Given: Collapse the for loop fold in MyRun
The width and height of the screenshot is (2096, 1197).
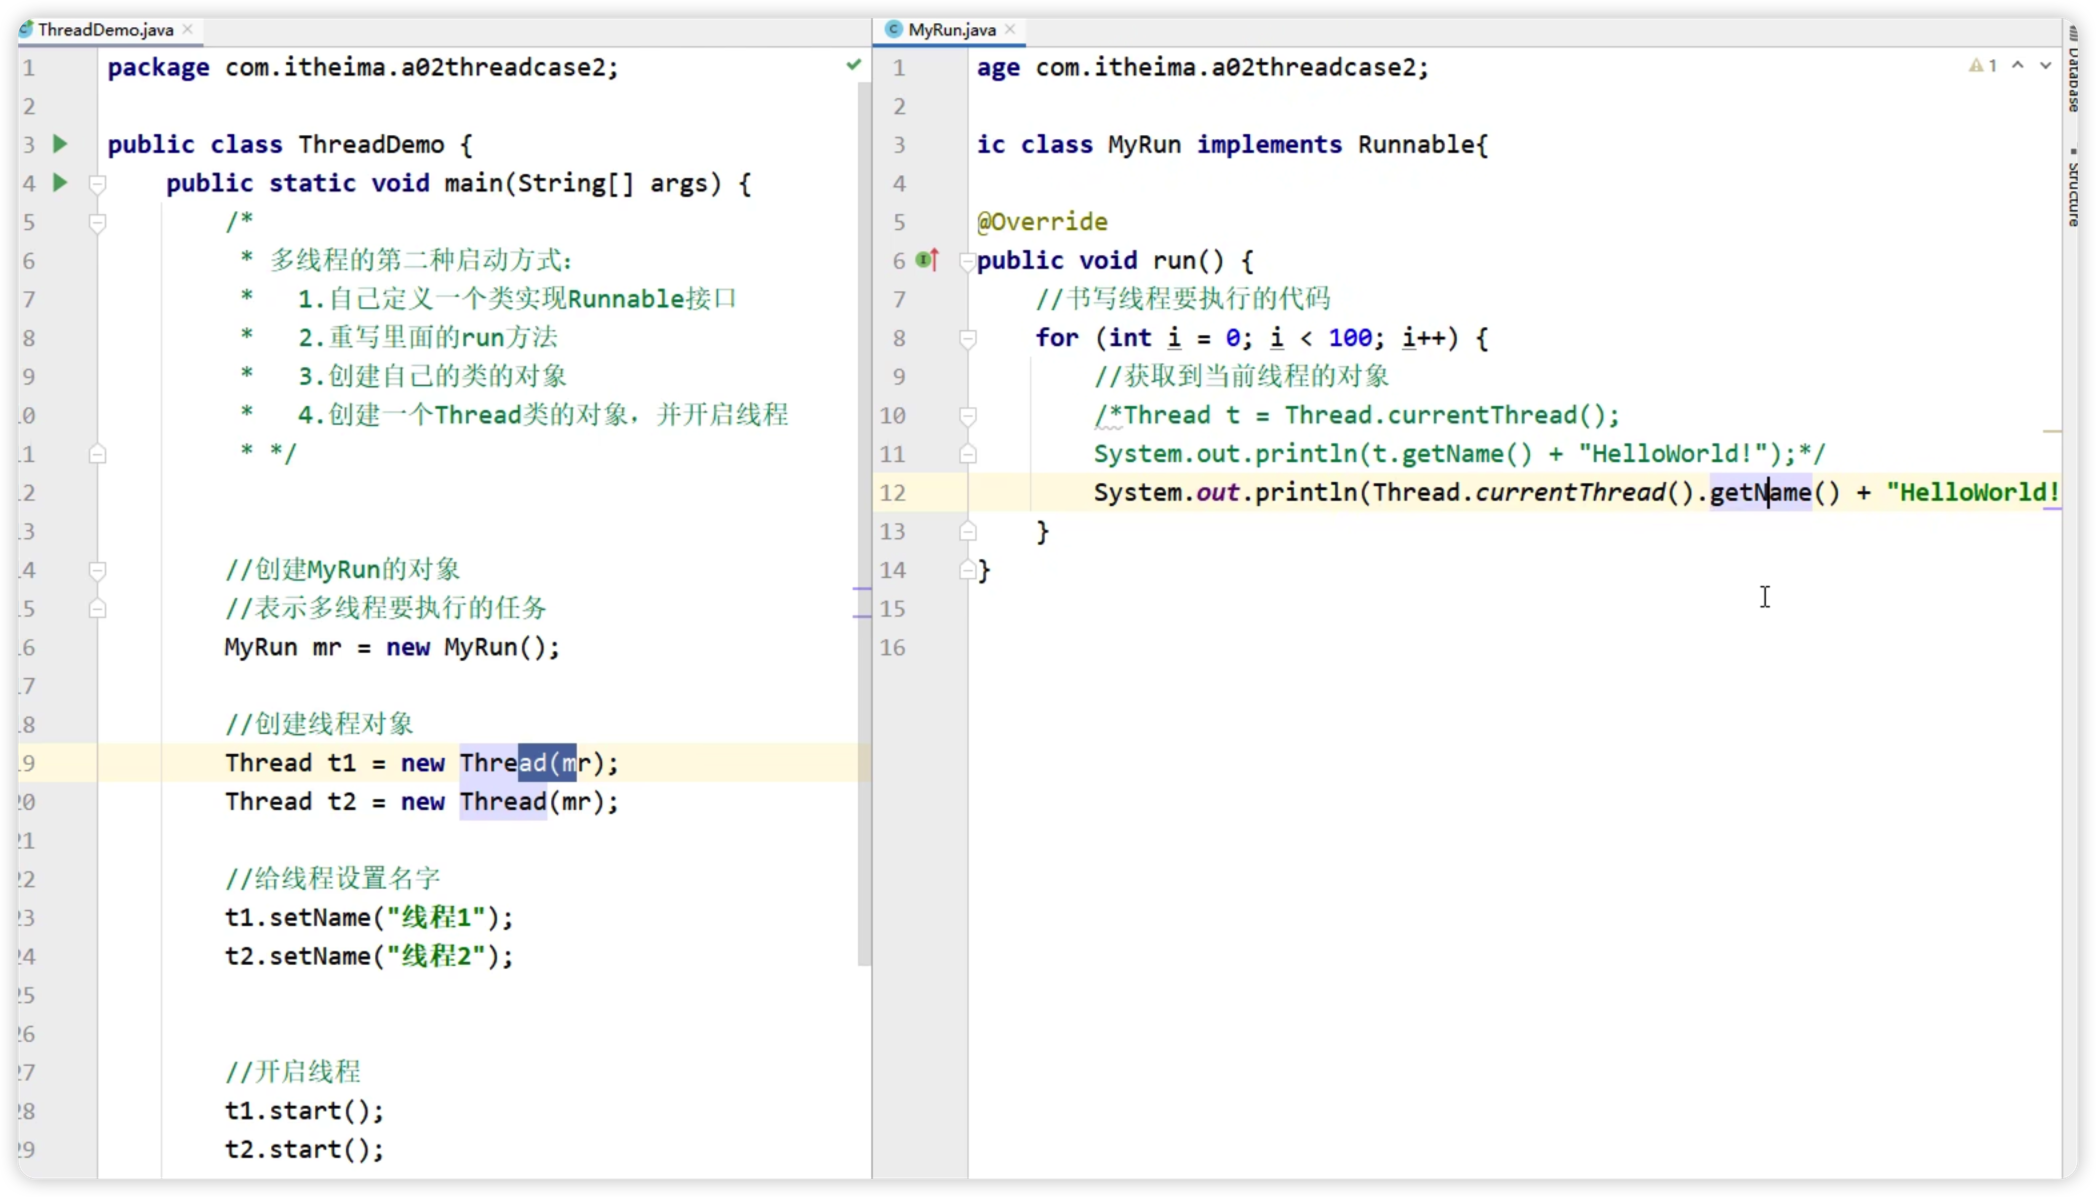Looking at the screenshot, I should tap(967, 338).
